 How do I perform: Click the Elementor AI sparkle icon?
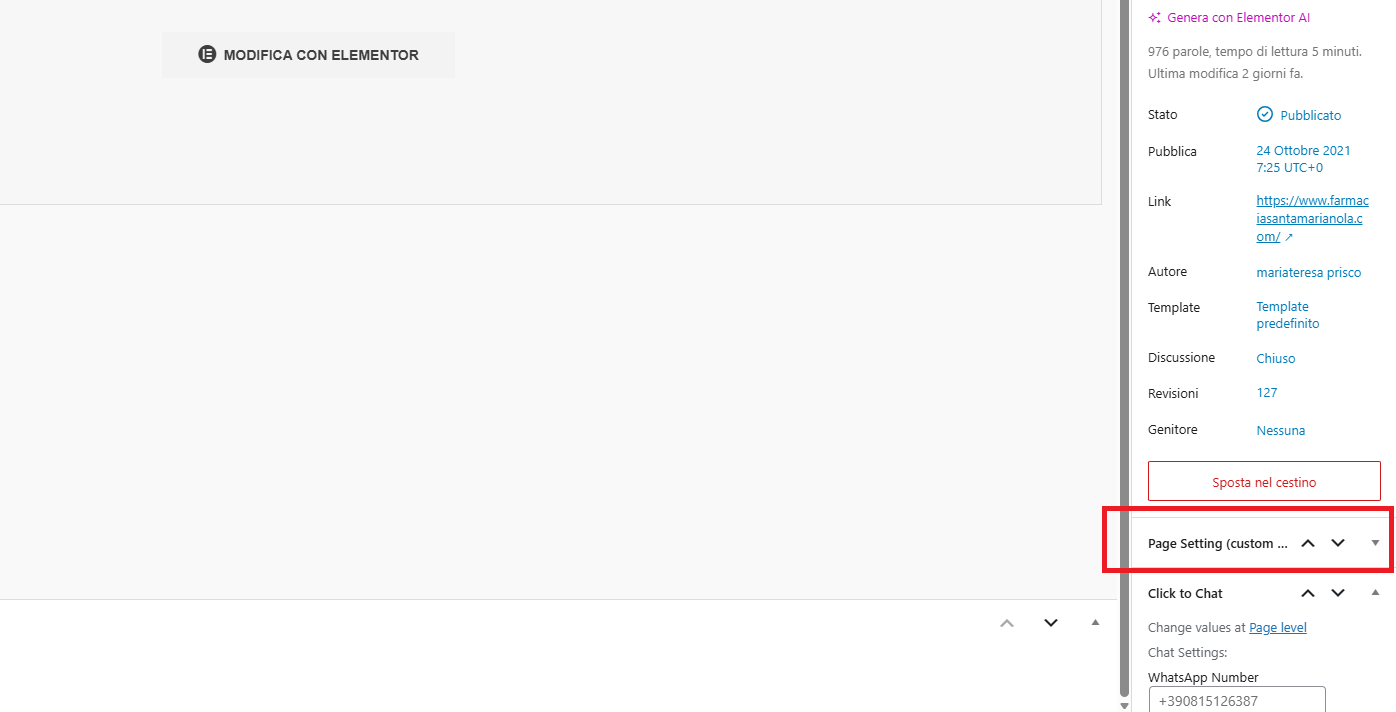tap(1155, 18)
